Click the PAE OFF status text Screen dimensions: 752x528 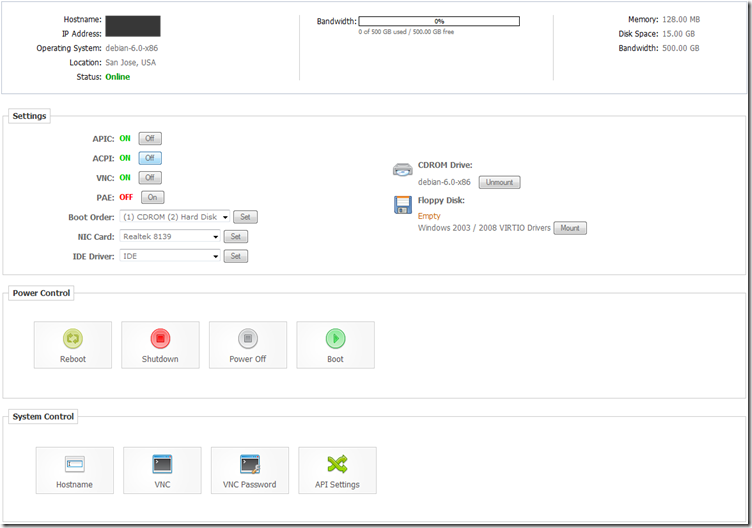point(126,198)
